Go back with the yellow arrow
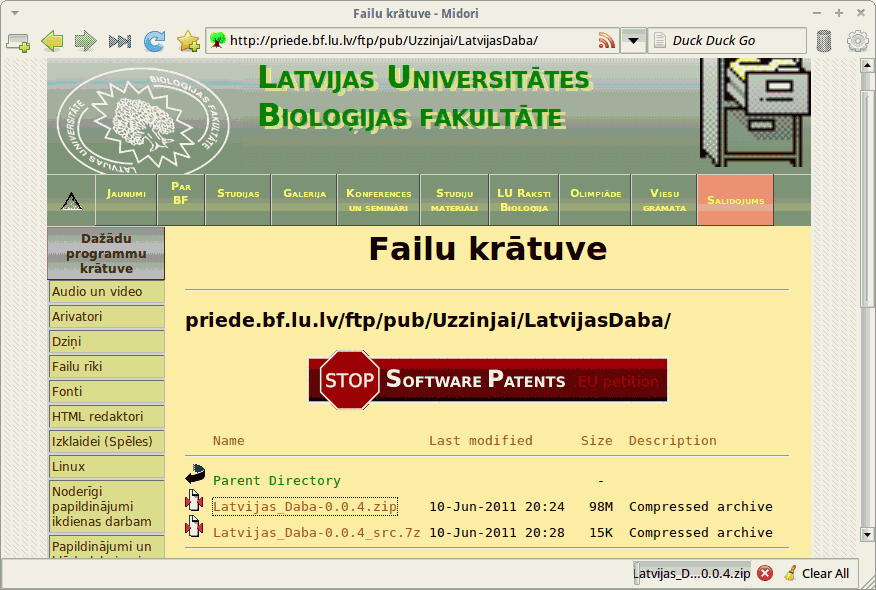The height and width of the screenshot is (590, 876). 52,41
